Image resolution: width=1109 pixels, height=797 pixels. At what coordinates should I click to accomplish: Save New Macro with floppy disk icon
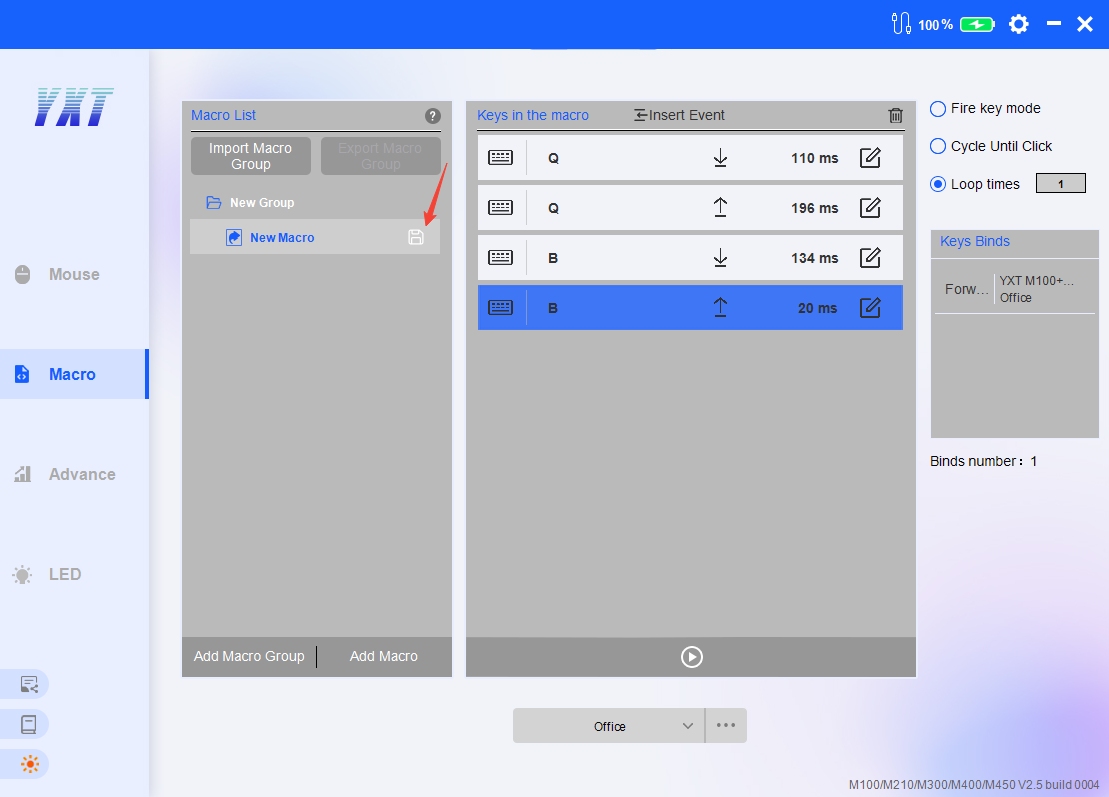coord(416,237)
